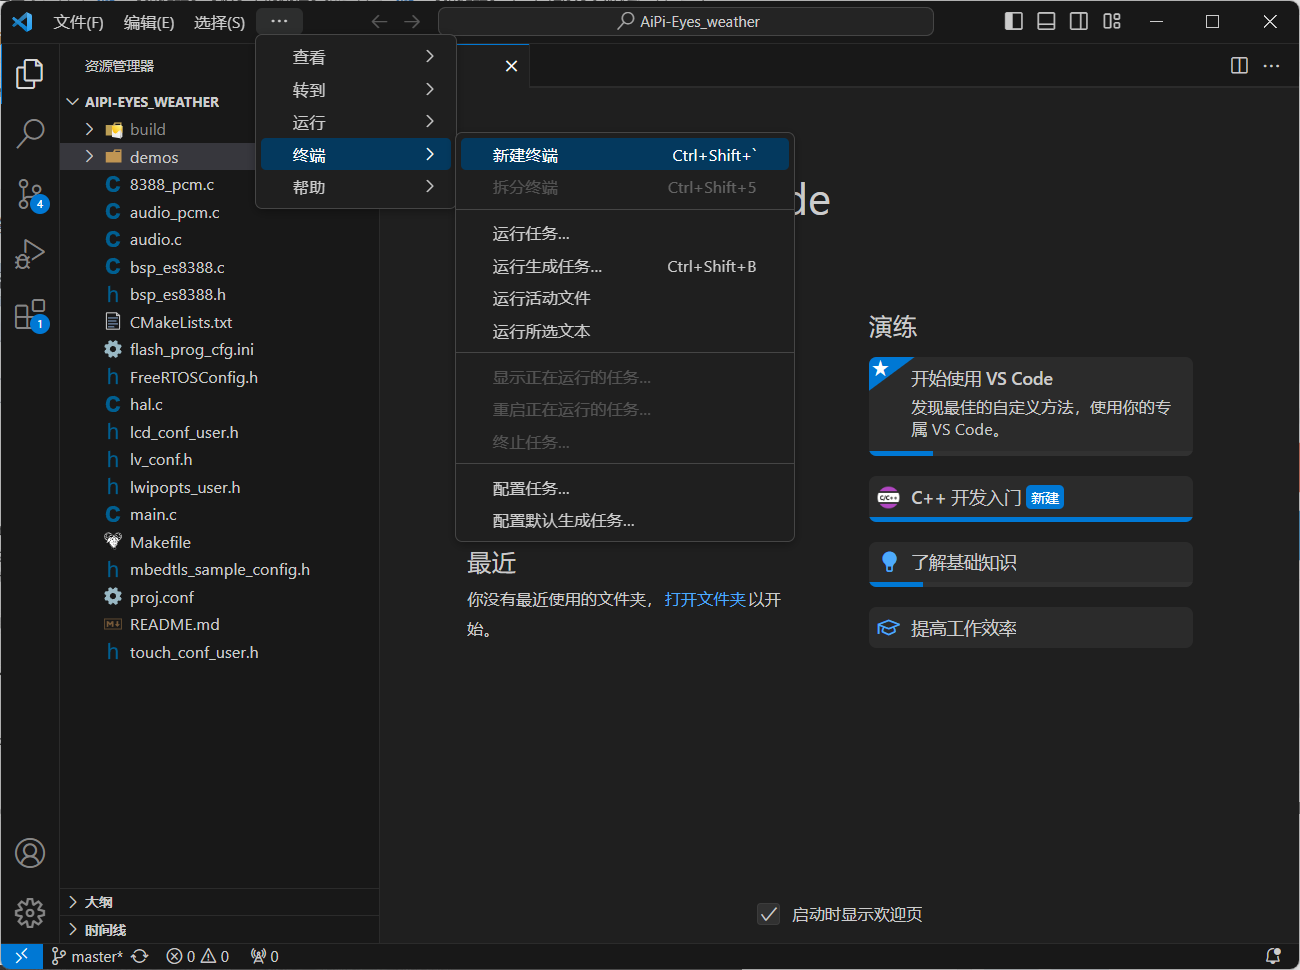Expand the demos folder
Image resolution: width=1300 pixels, height=970 pixels.
pyautogui.click(x=89, y=157)
